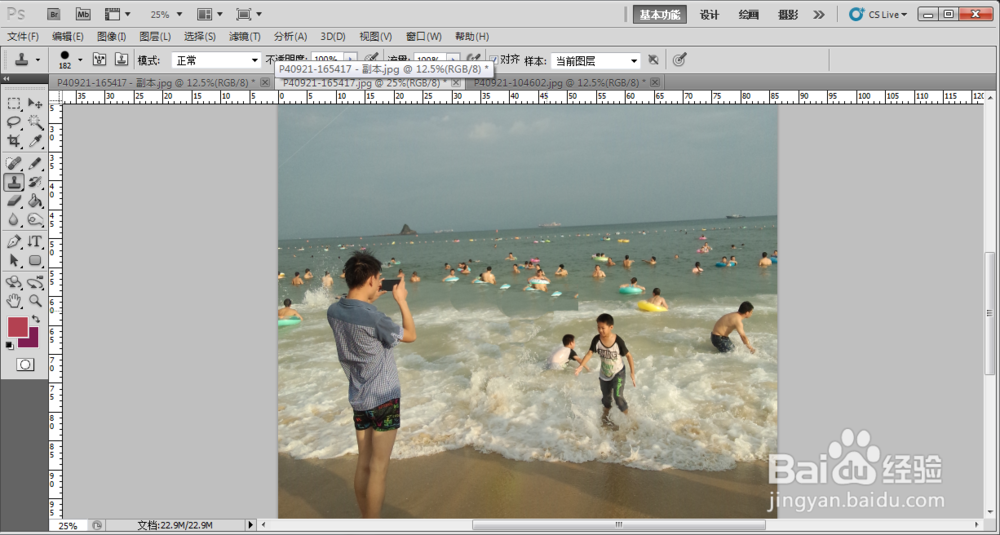Screen dimensions: 1000x535
Task: Show more workspaces with >> button
Action: (x=819, y=15)
